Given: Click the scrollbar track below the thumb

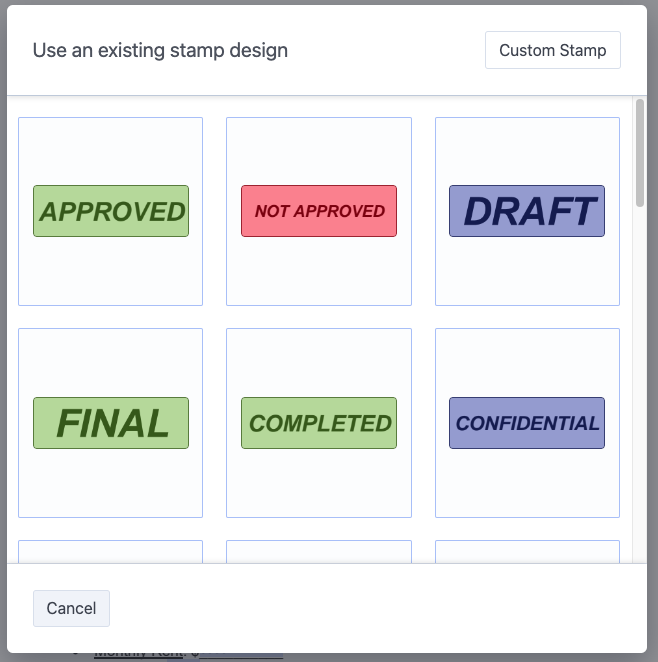Looking at the screenshot, I should click(x=640, y=400).
